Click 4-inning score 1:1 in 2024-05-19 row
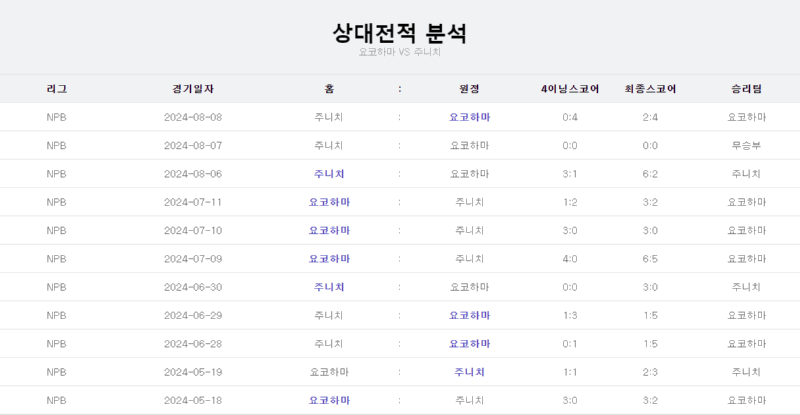 click(570, 372)
